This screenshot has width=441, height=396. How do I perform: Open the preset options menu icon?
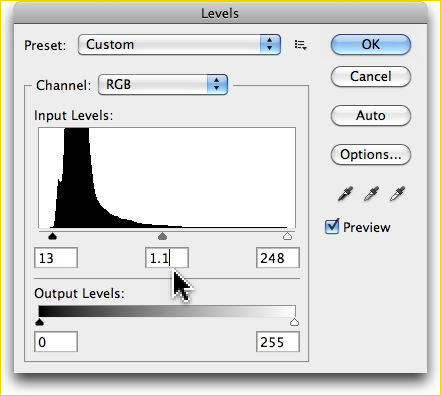(x=301, y=45)
